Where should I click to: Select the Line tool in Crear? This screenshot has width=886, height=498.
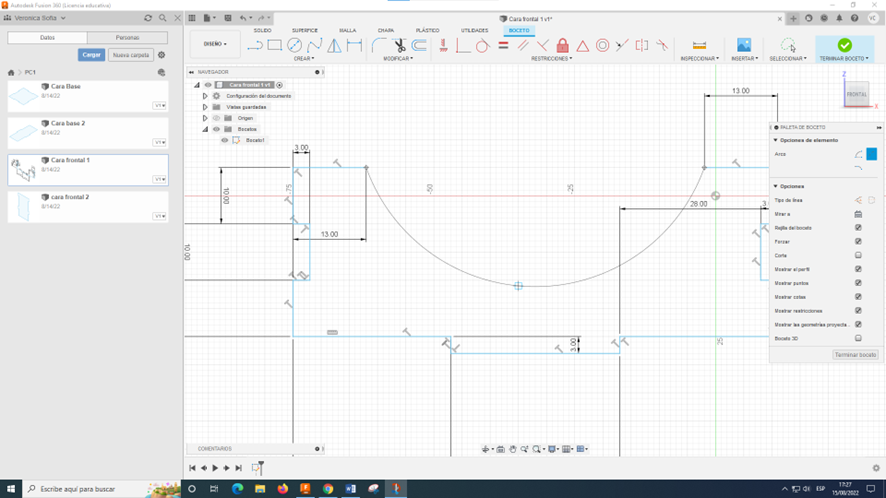coord(255,45)
